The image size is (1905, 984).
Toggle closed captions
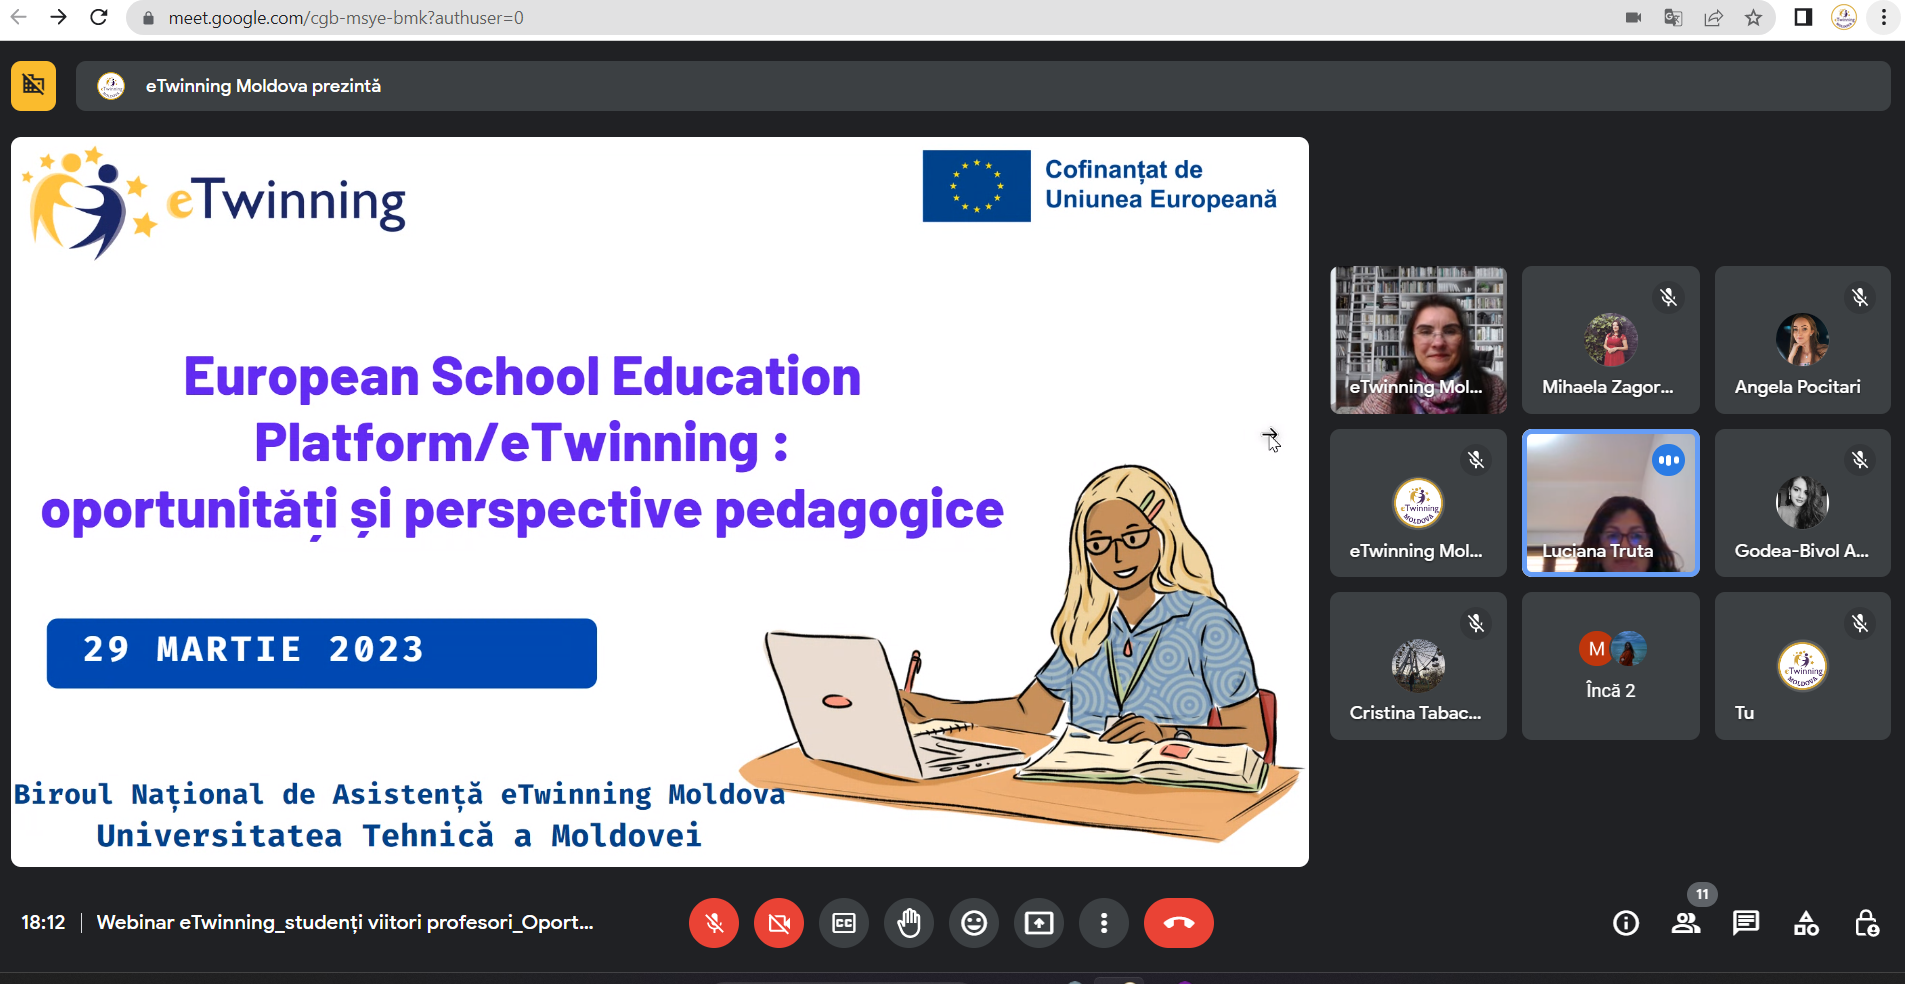pos(844,923)
